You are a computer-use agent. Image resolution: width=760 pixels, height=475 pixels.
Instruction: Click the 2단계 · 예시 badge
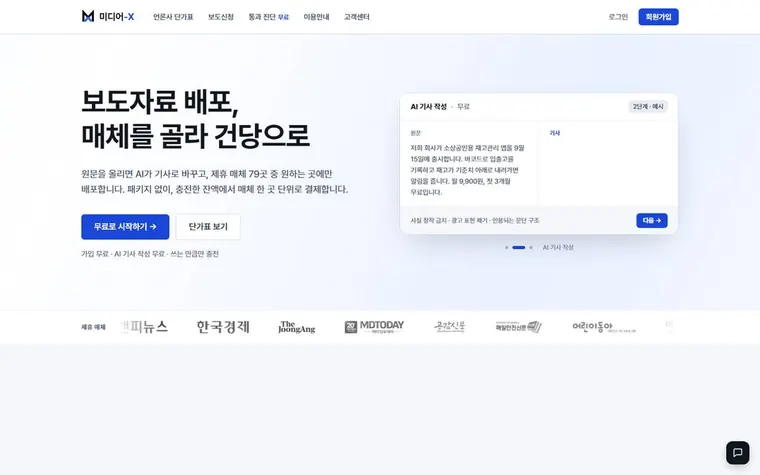pyautogui.click(x=648, y=107)
